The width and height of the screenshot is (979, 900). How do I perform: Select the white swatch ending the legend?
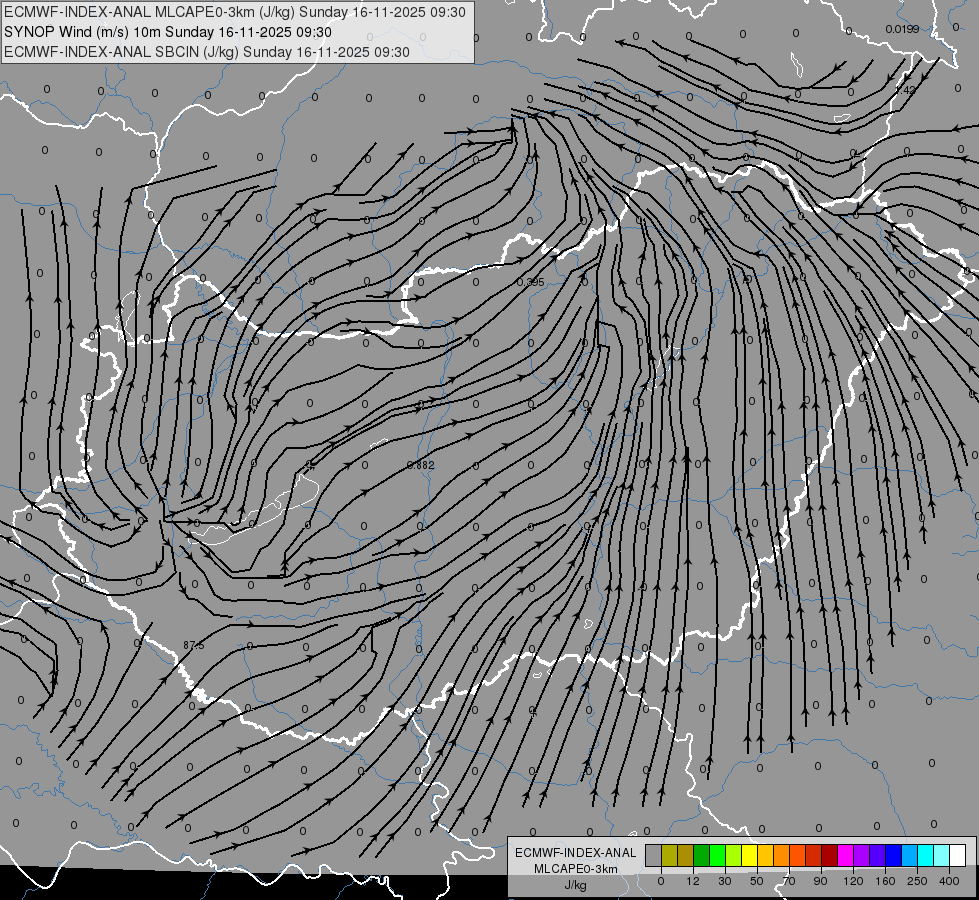pyautogui.click(x=958, y=855)
